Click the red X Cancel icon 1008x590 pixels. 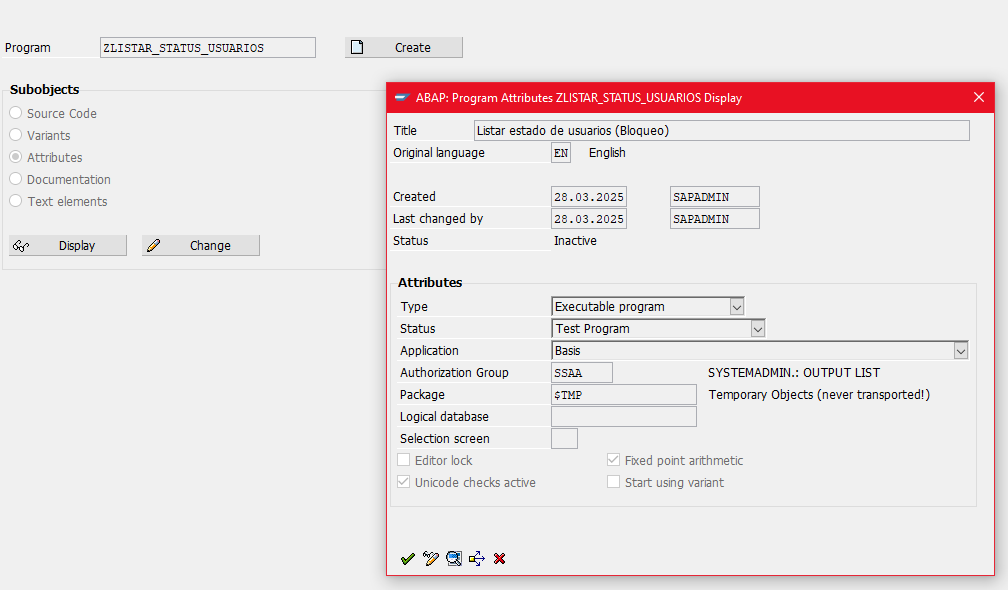500,559
